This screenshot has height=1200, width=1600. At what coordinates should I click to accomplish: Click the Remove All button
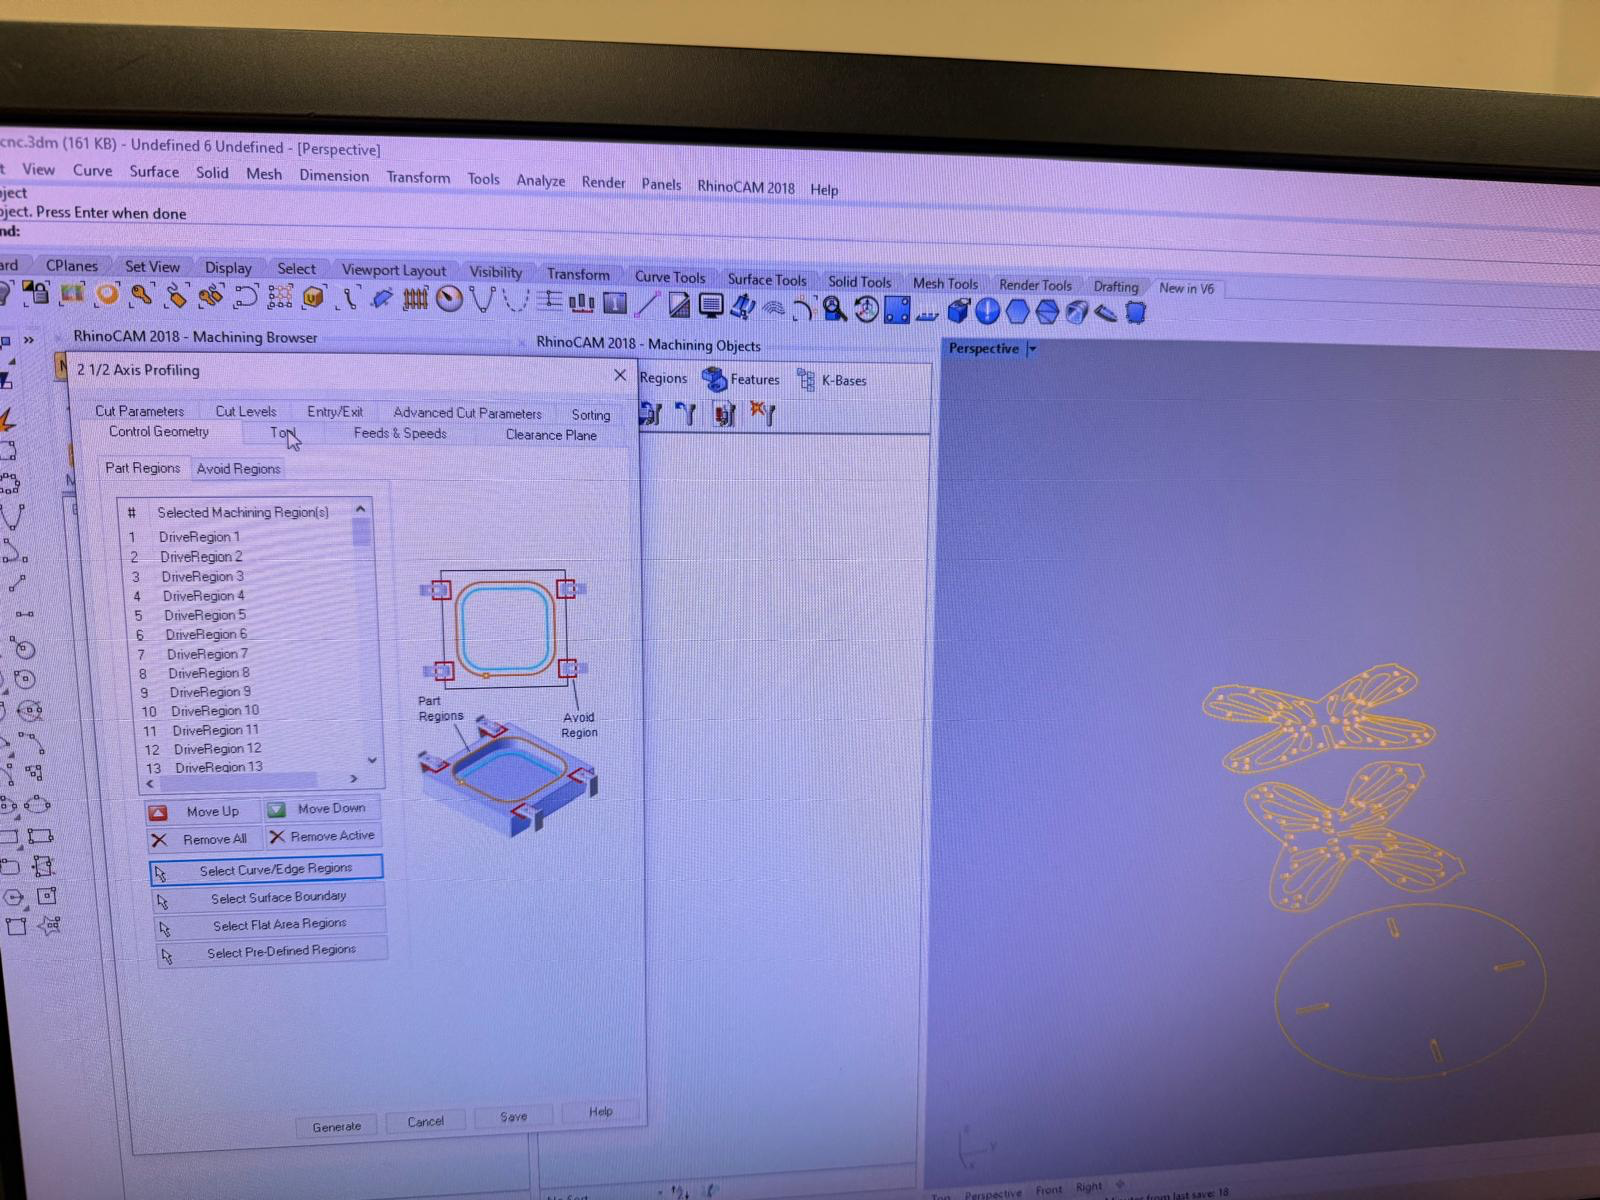pos(203,839)
